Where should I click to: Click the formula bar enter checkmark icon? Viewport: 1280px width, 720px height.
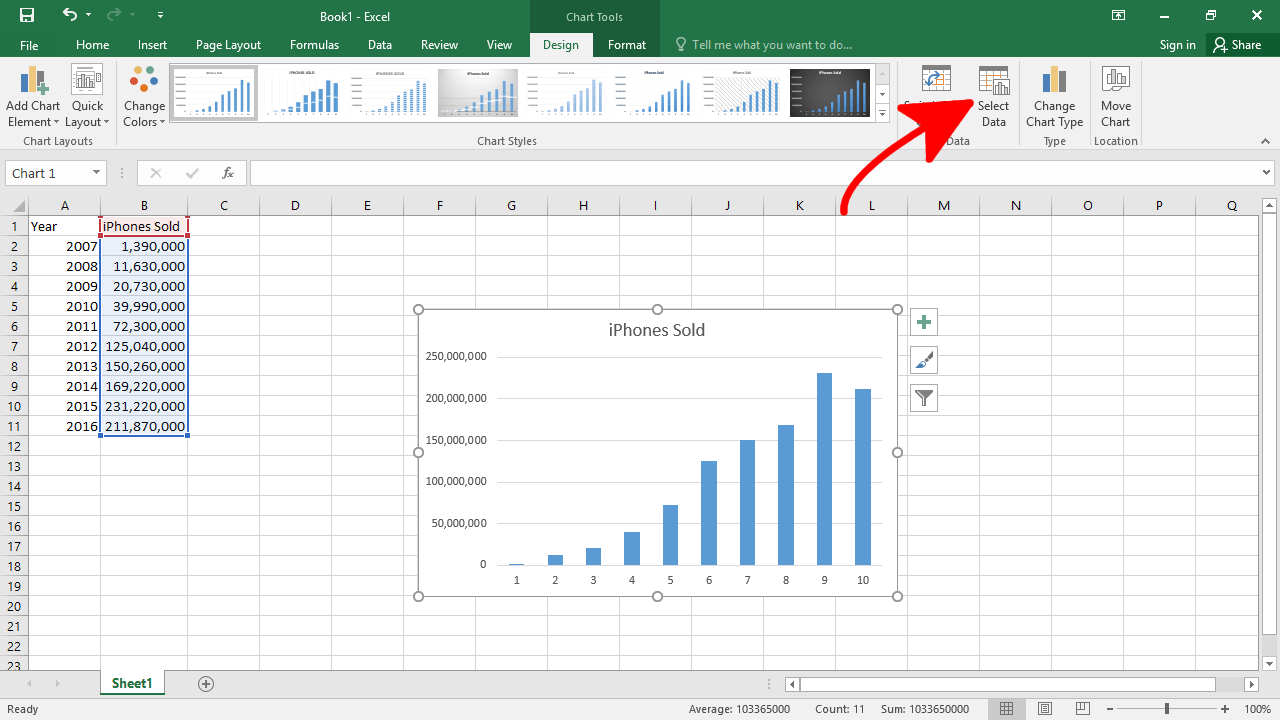[x=192, y=173]
